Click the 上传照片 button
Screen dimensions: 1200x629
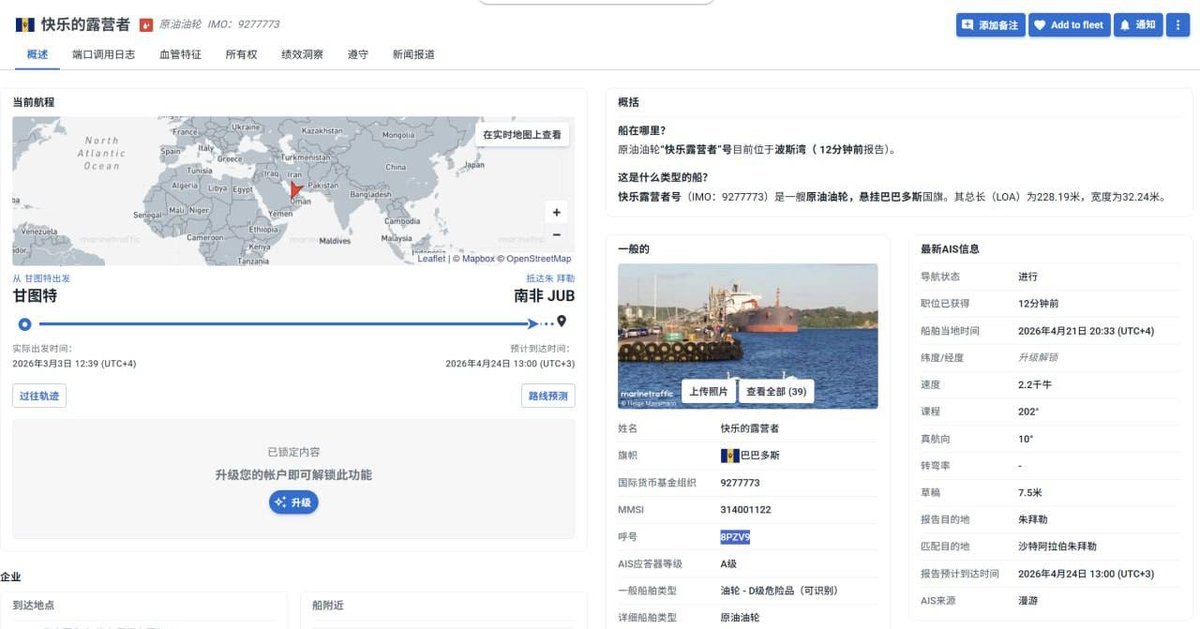click(708, 392)
